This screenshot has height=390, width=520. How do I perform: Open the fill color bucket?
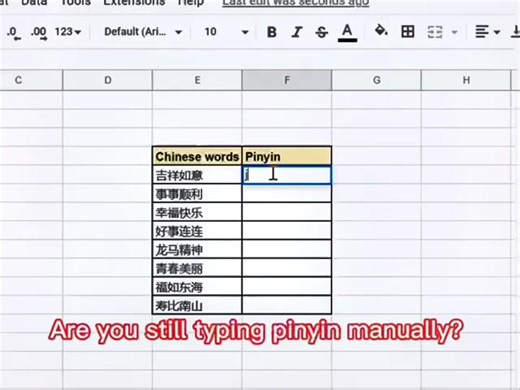coord(381,31)
